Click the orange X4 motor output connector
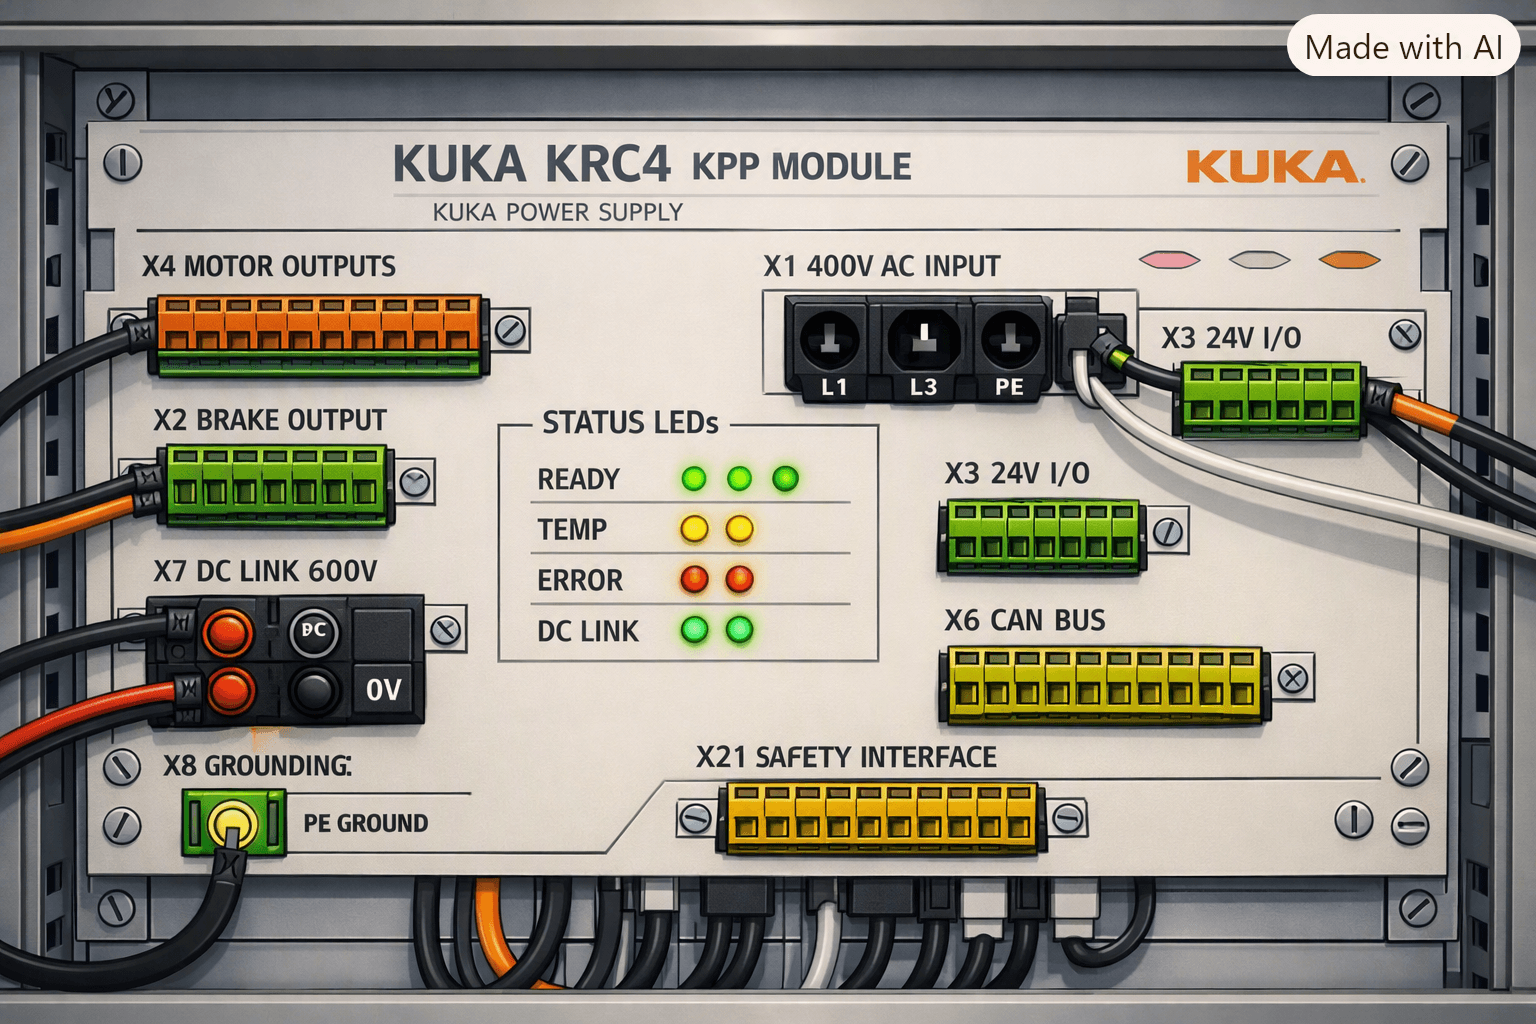The image size is (1536, 1024). point(320,335)
